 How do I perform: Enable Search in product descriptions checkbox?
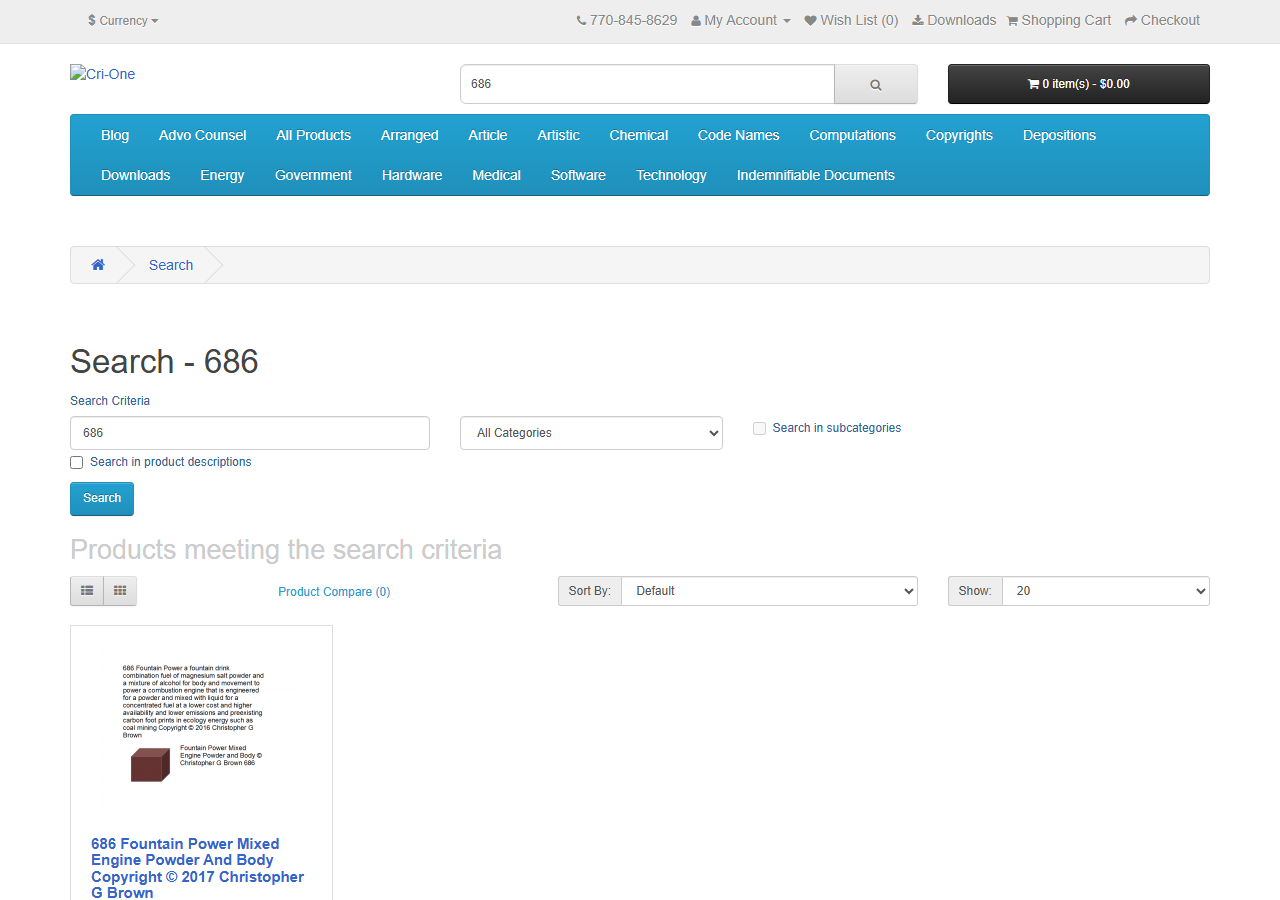77,462
